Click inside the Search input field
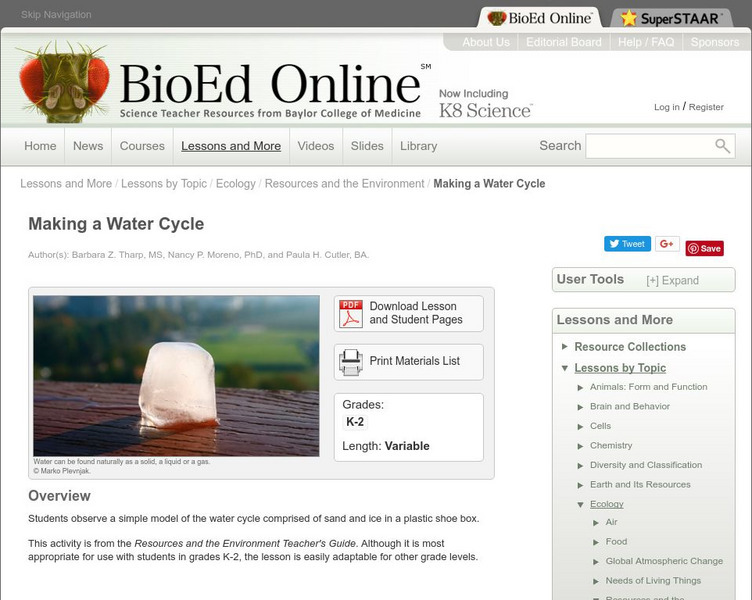 tap(650, 146)
